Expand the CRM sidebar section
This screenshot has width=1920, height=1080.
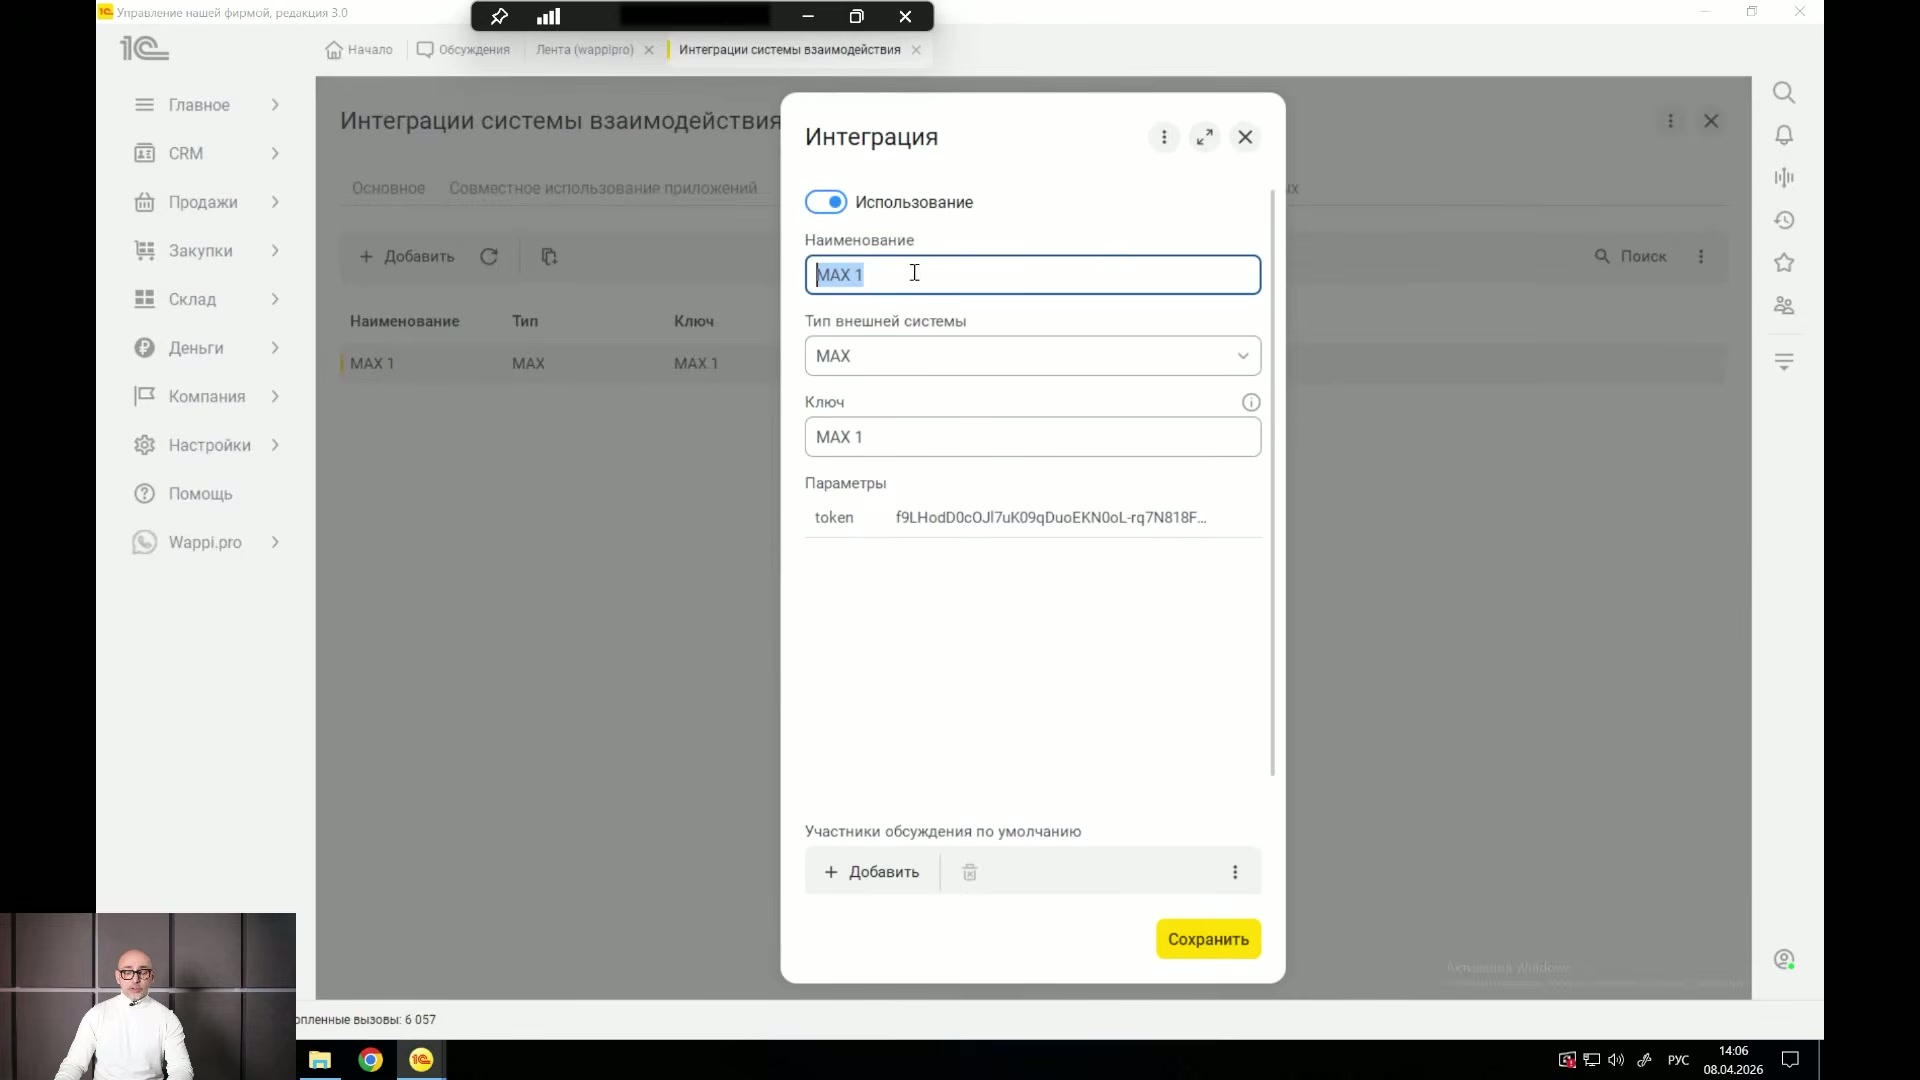(x=275, y=153)
